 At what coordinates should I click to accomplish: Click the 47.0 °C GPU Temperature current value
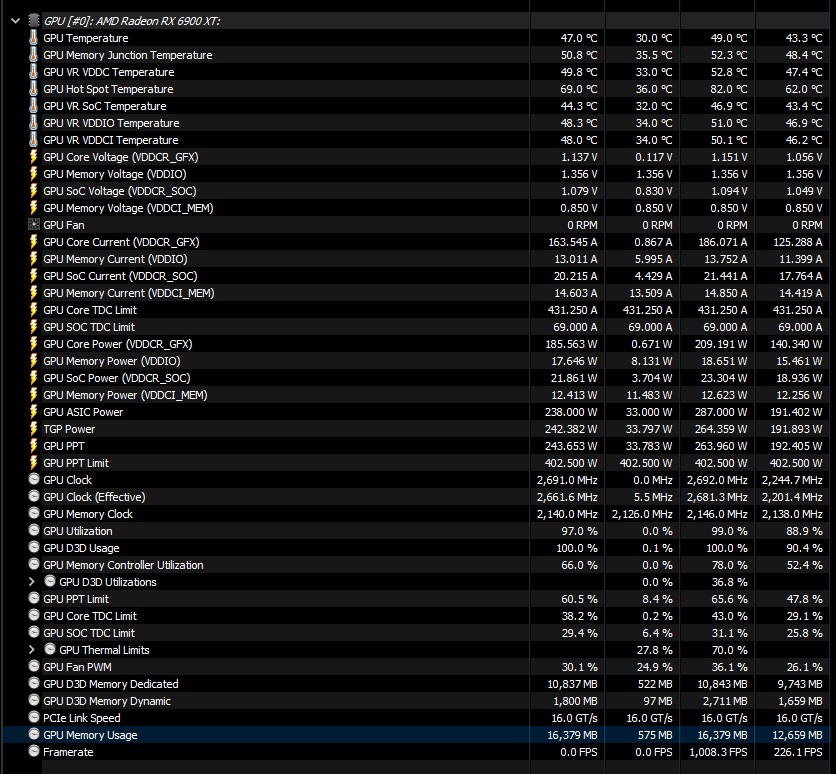[578, 38]
